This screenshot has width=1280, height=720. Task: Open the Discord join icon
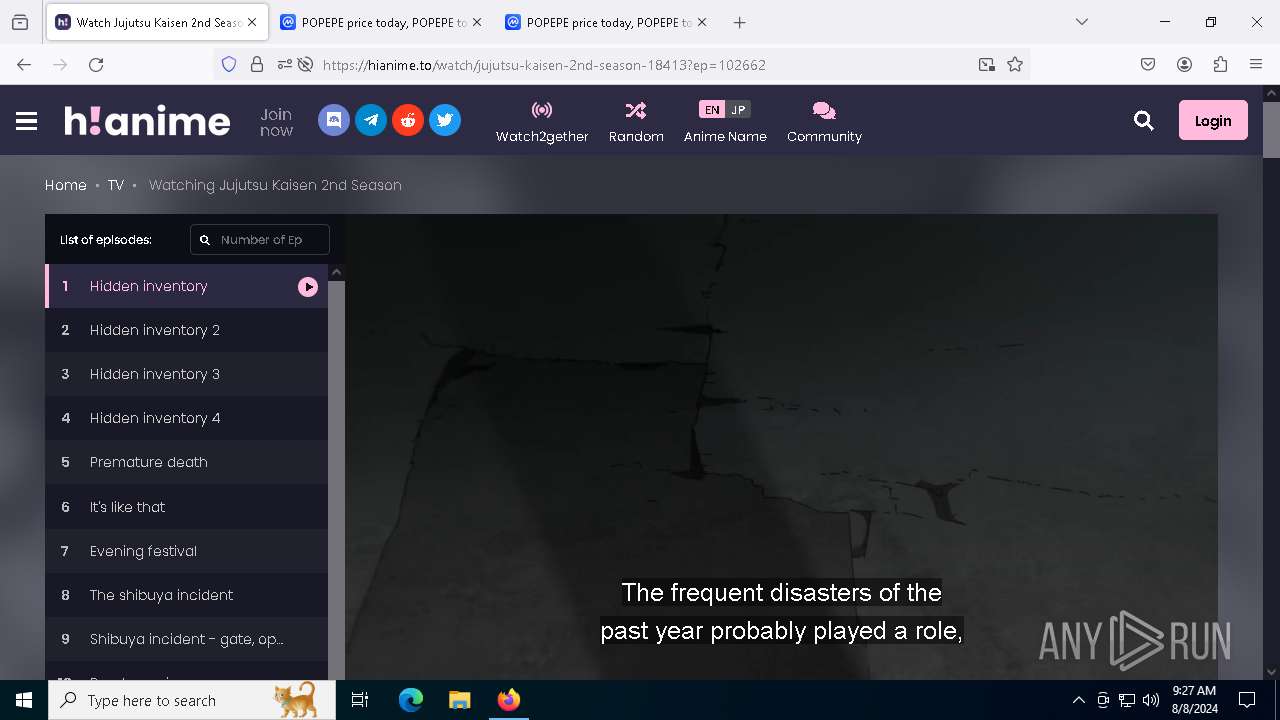tap(334, 120)
